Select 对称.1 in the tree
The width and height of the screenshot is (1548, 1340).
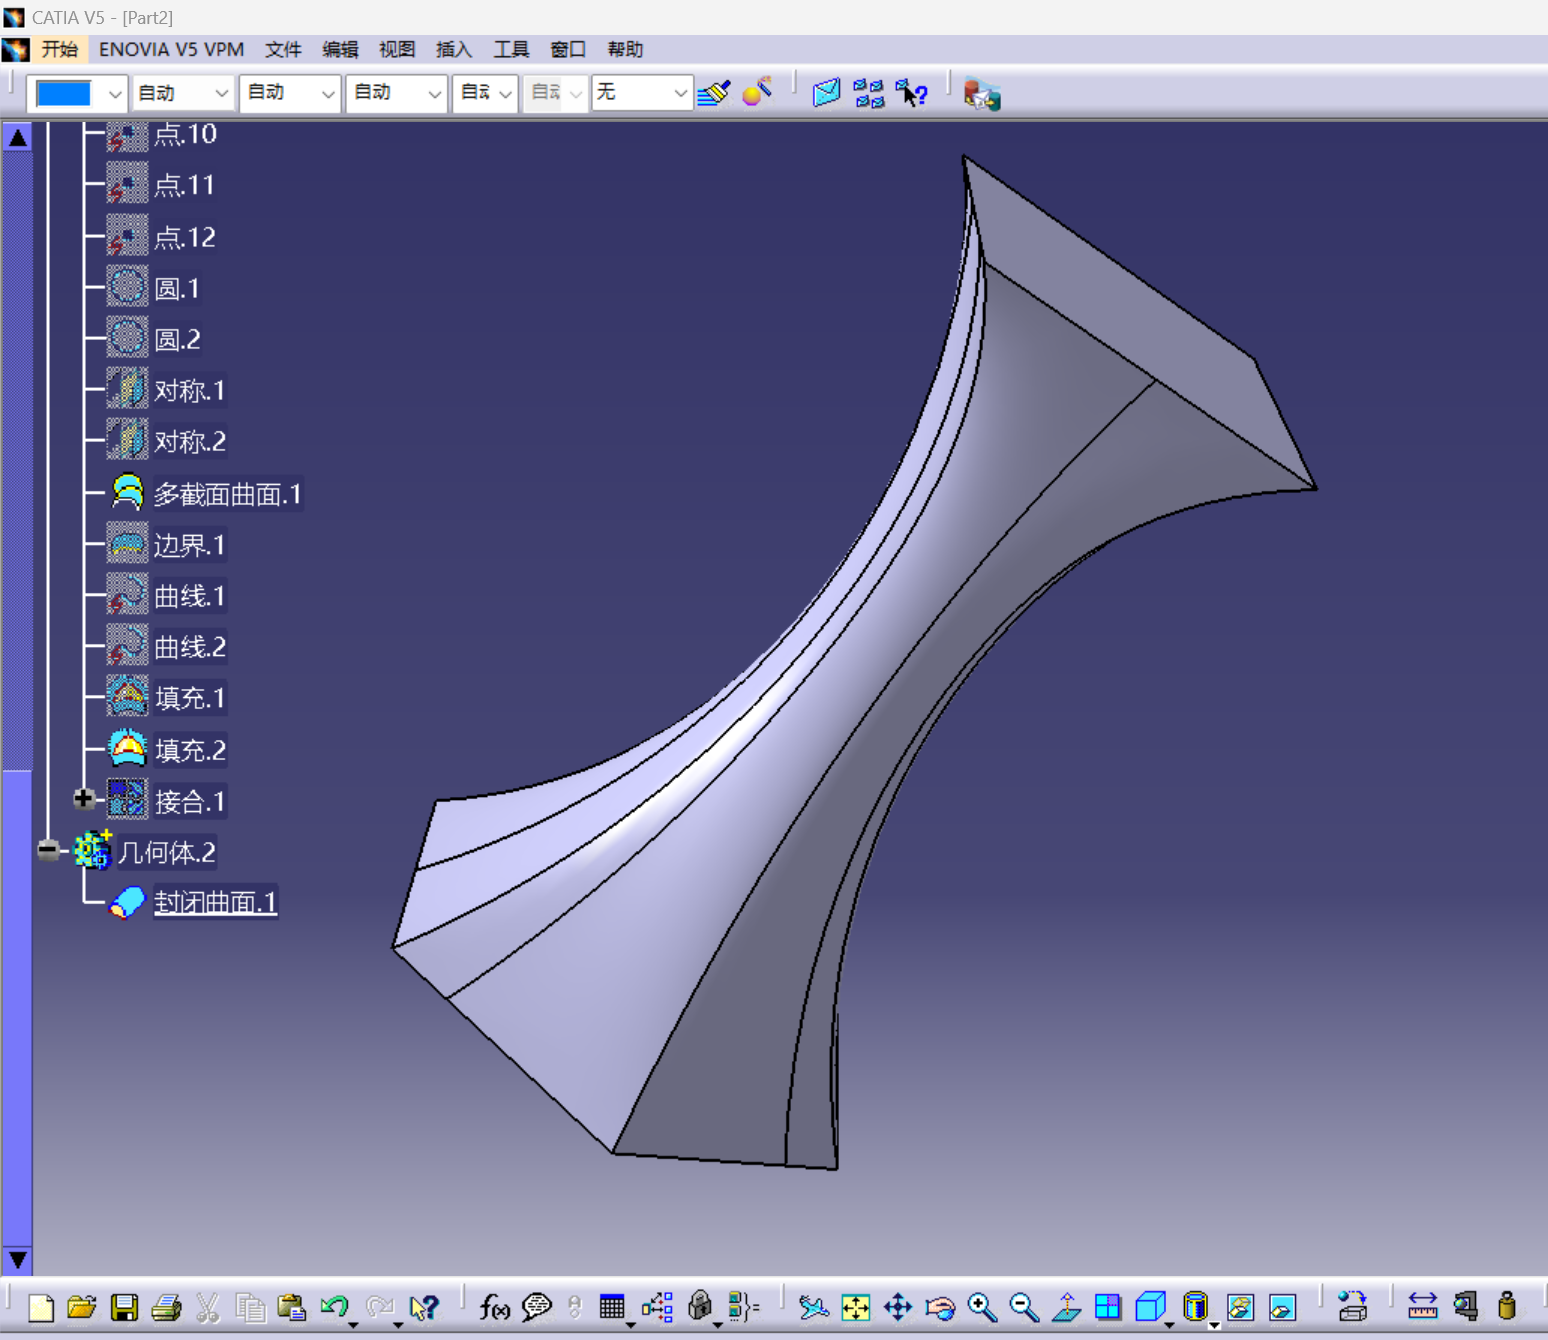[190, 391]
